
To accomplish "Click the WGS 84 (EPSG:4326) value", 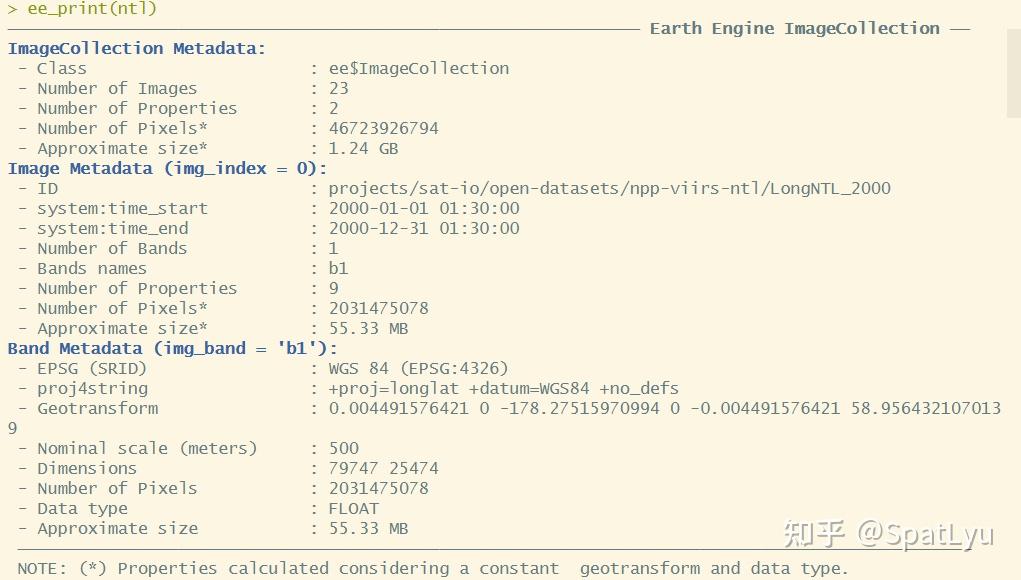I will [x=418, y=368].
